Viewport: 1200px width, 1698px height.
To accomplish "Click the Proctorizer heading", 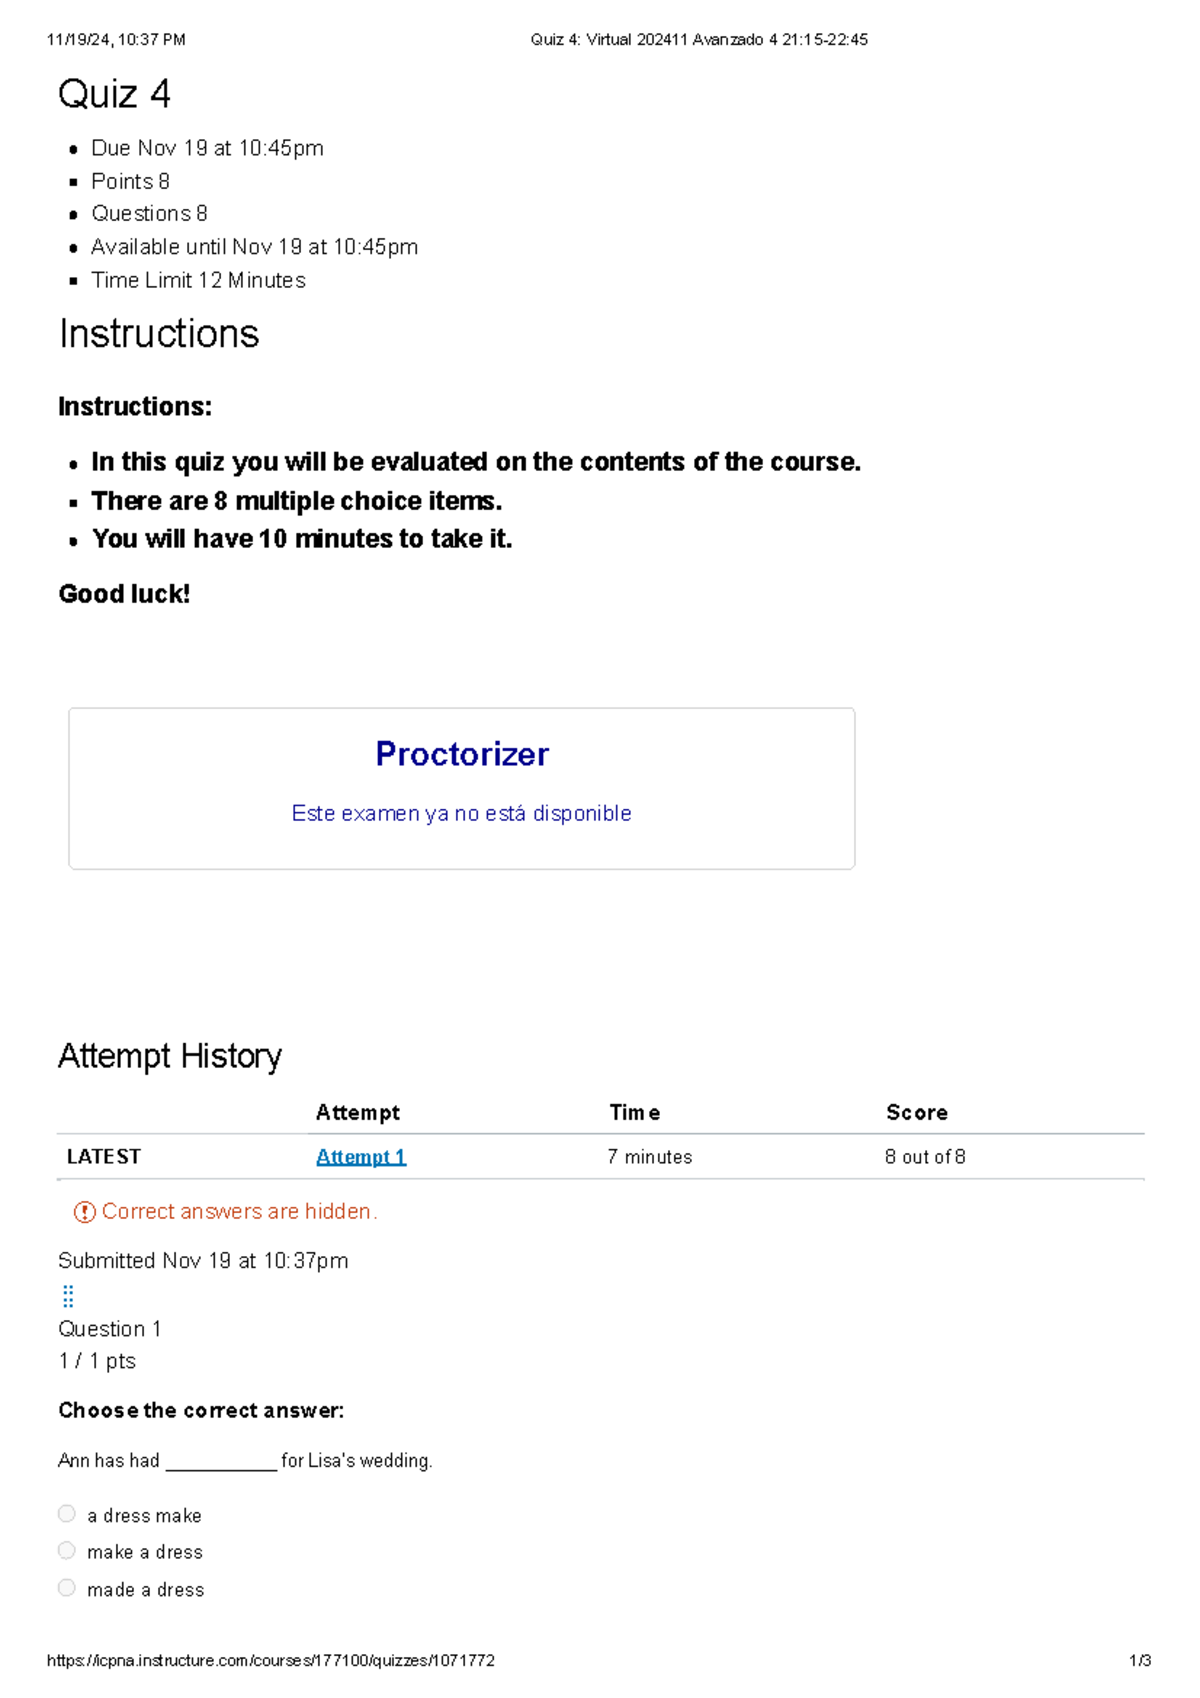I will [462, 754].
